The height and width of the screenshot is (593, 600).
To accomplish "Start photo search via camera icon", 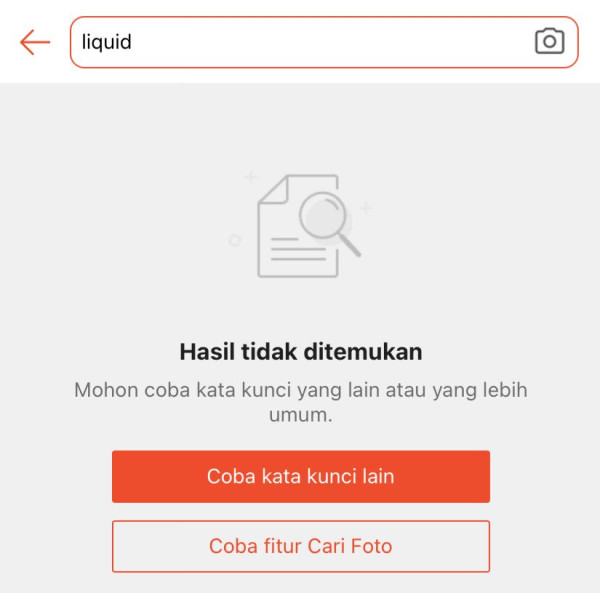I will [549, 41].
